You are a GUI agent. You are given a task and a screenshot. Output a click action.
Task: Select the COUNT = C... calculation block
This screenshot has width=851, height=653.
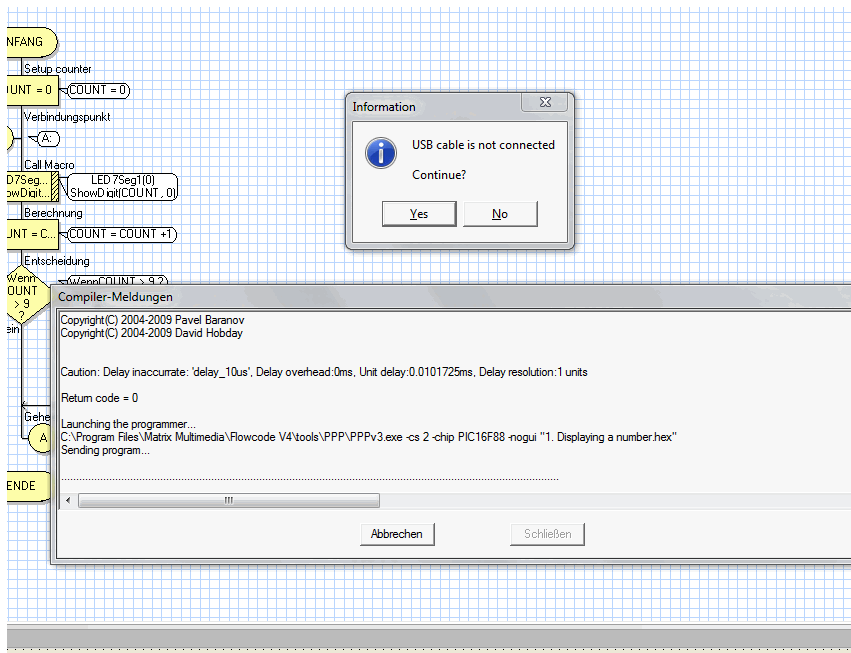point(33,234)
